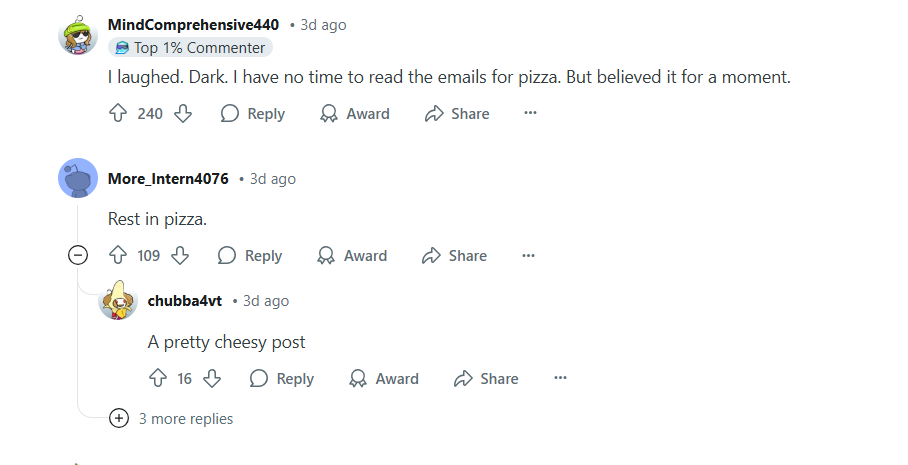Open the chubba4vt username link
The image size is (908, 465).
(x=185, y=301)
